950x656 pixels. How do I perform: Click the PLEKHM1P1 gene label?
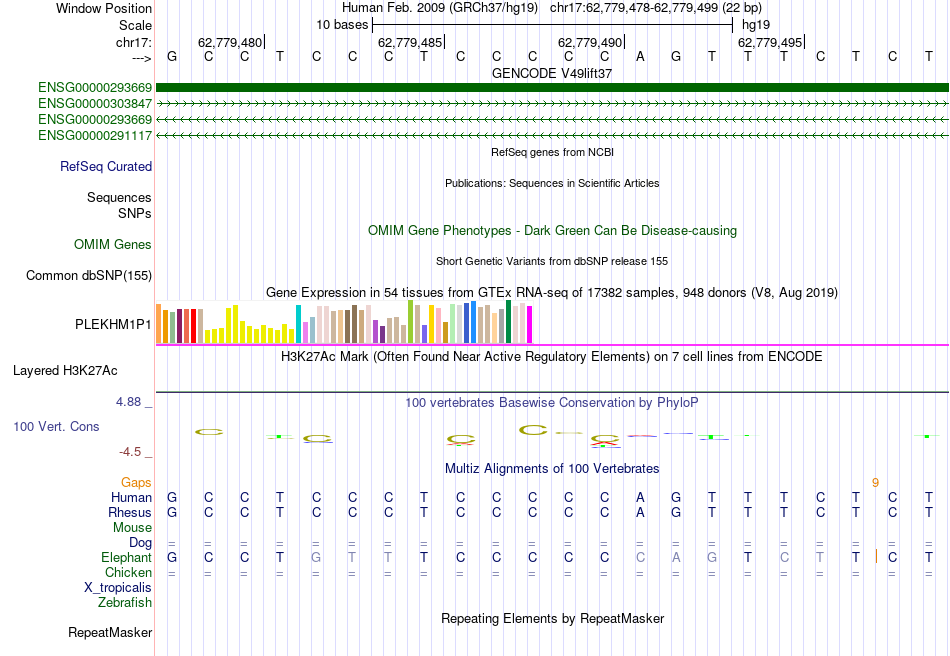pyautogui.click(x=113, y=325)
